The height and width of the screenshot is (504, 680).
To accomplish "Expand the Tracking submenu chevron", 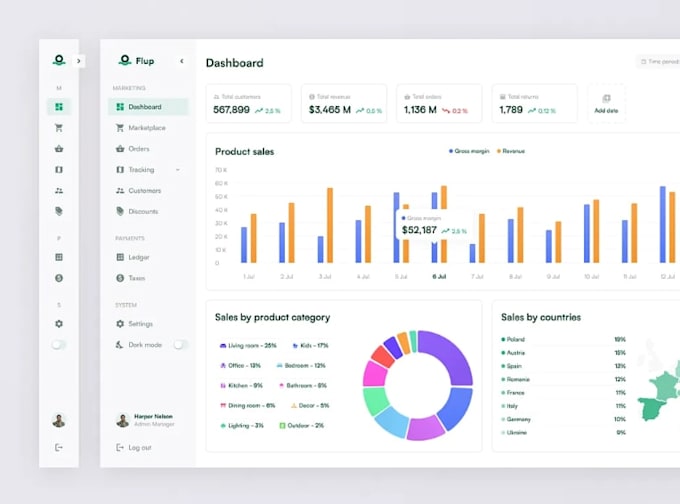I will 178,170.
